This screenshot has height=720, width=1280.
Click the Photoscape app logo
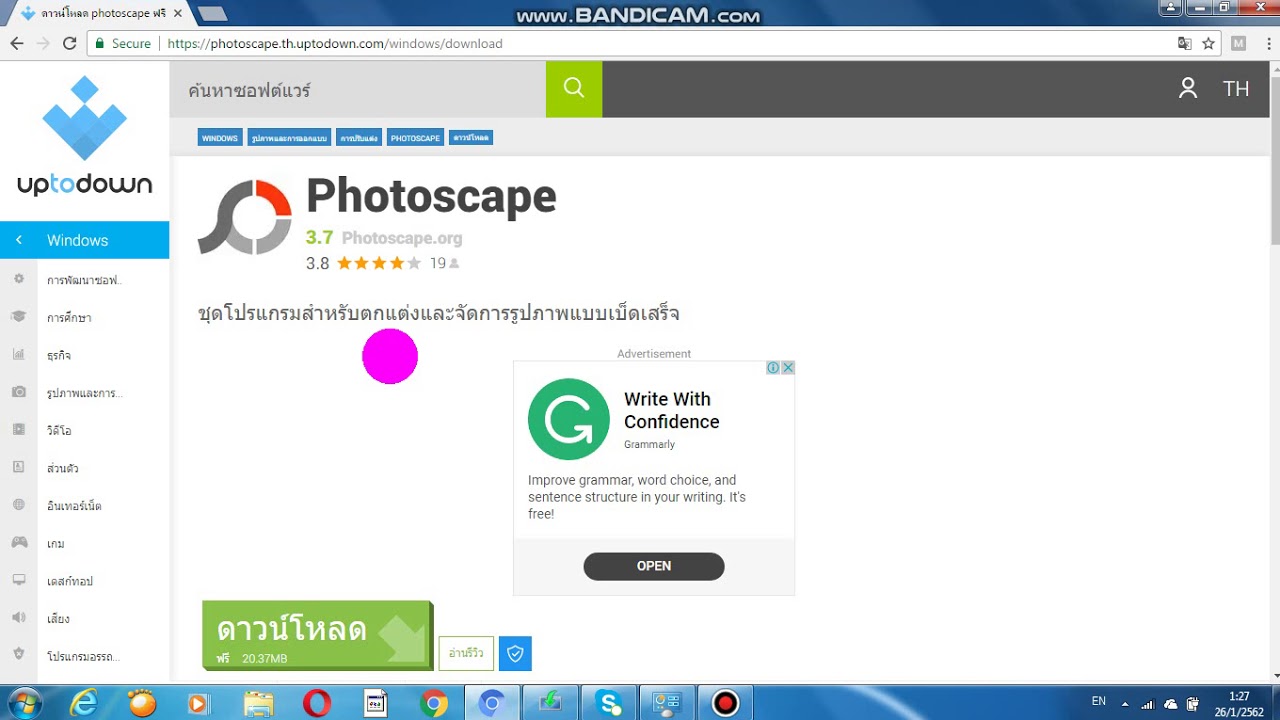pyautogui.click(x=245, y=218)
